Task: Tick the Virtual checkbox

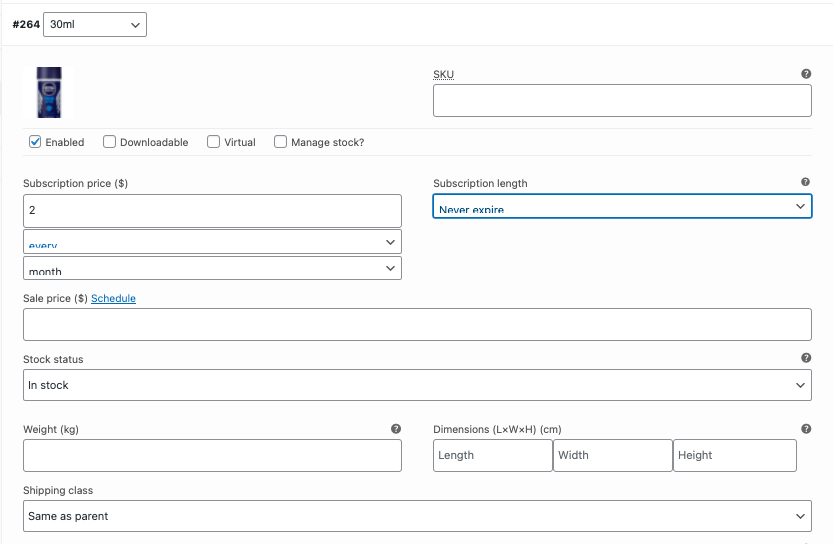Action: click(213, 142)
